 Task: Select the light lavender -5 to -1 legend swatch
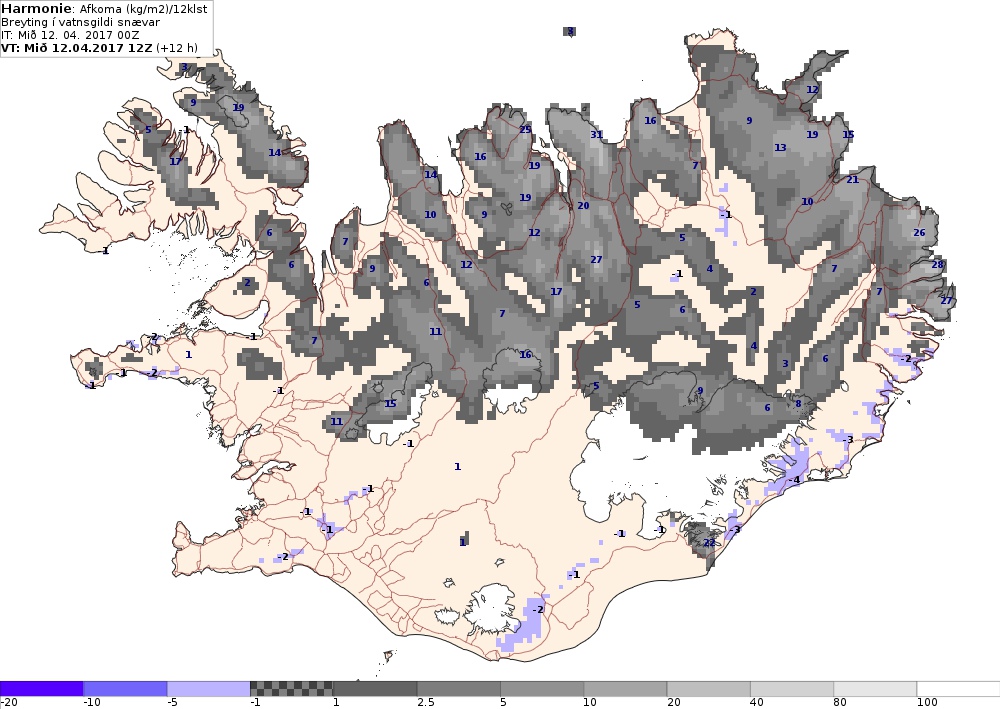coord(209,689)
